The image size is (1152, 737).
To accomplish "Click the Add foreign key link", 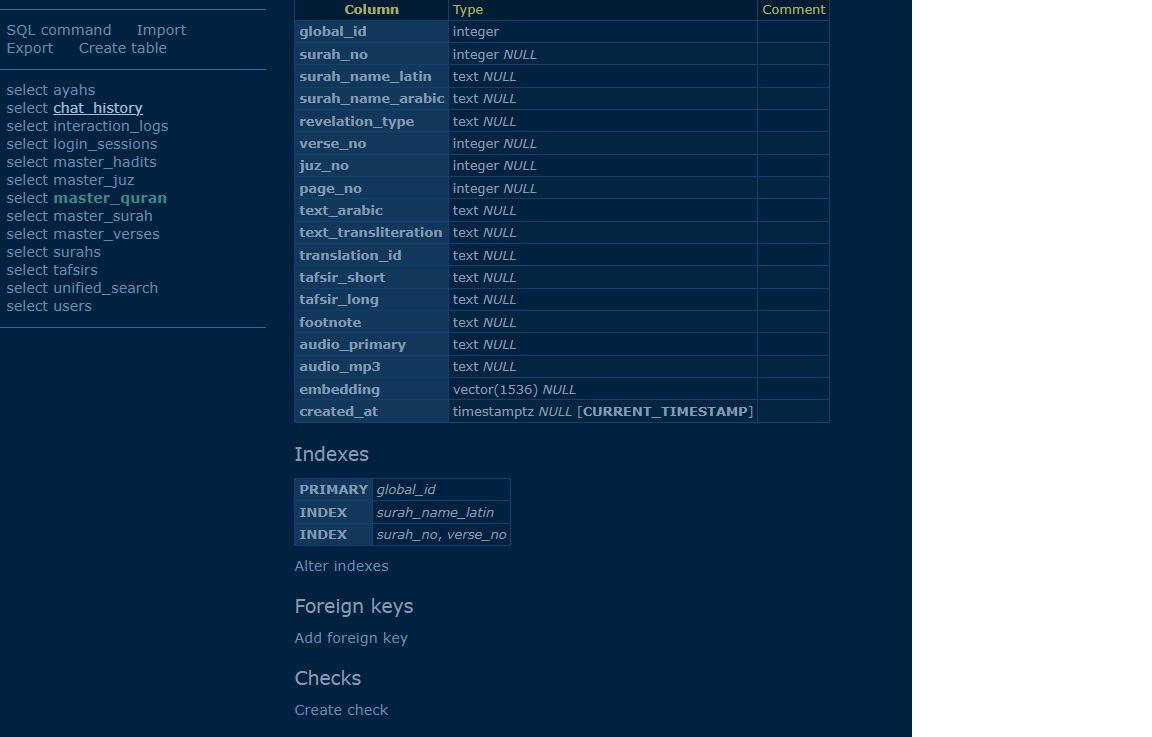I will coord(351,638).
